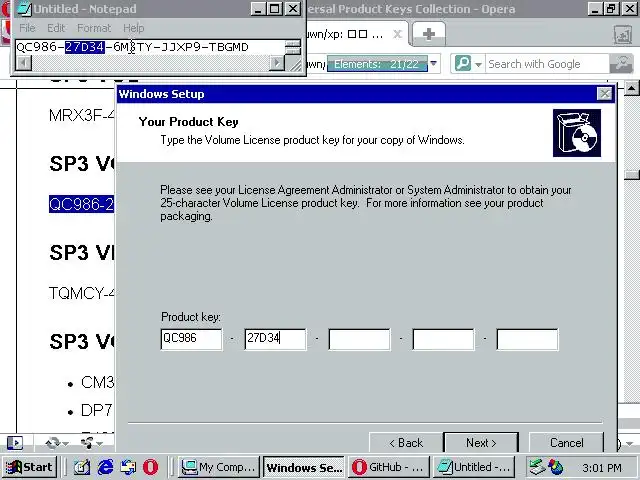The height and width of the screenshot is (480, 640).
Task: Click the Opera search engine magnifier icon
Action: (463, 64)
